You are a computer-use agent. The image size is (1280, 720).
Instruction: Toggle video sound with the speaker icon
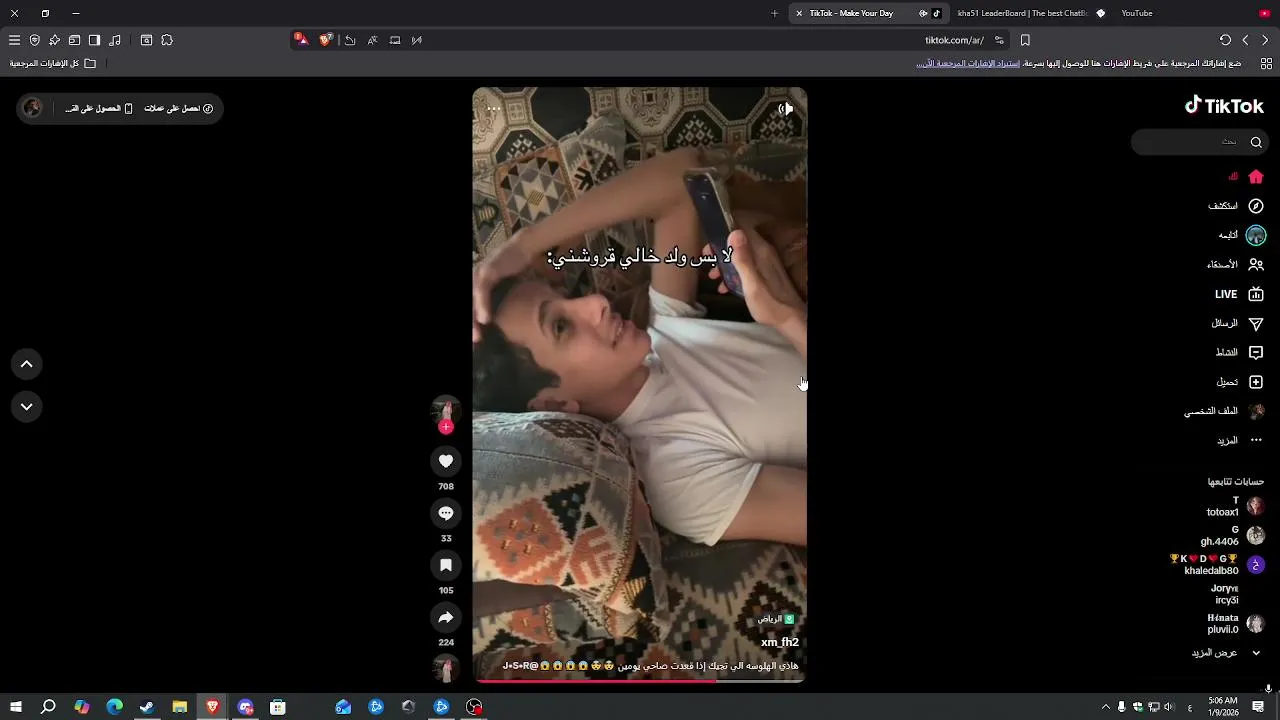(x=786, y=109)
